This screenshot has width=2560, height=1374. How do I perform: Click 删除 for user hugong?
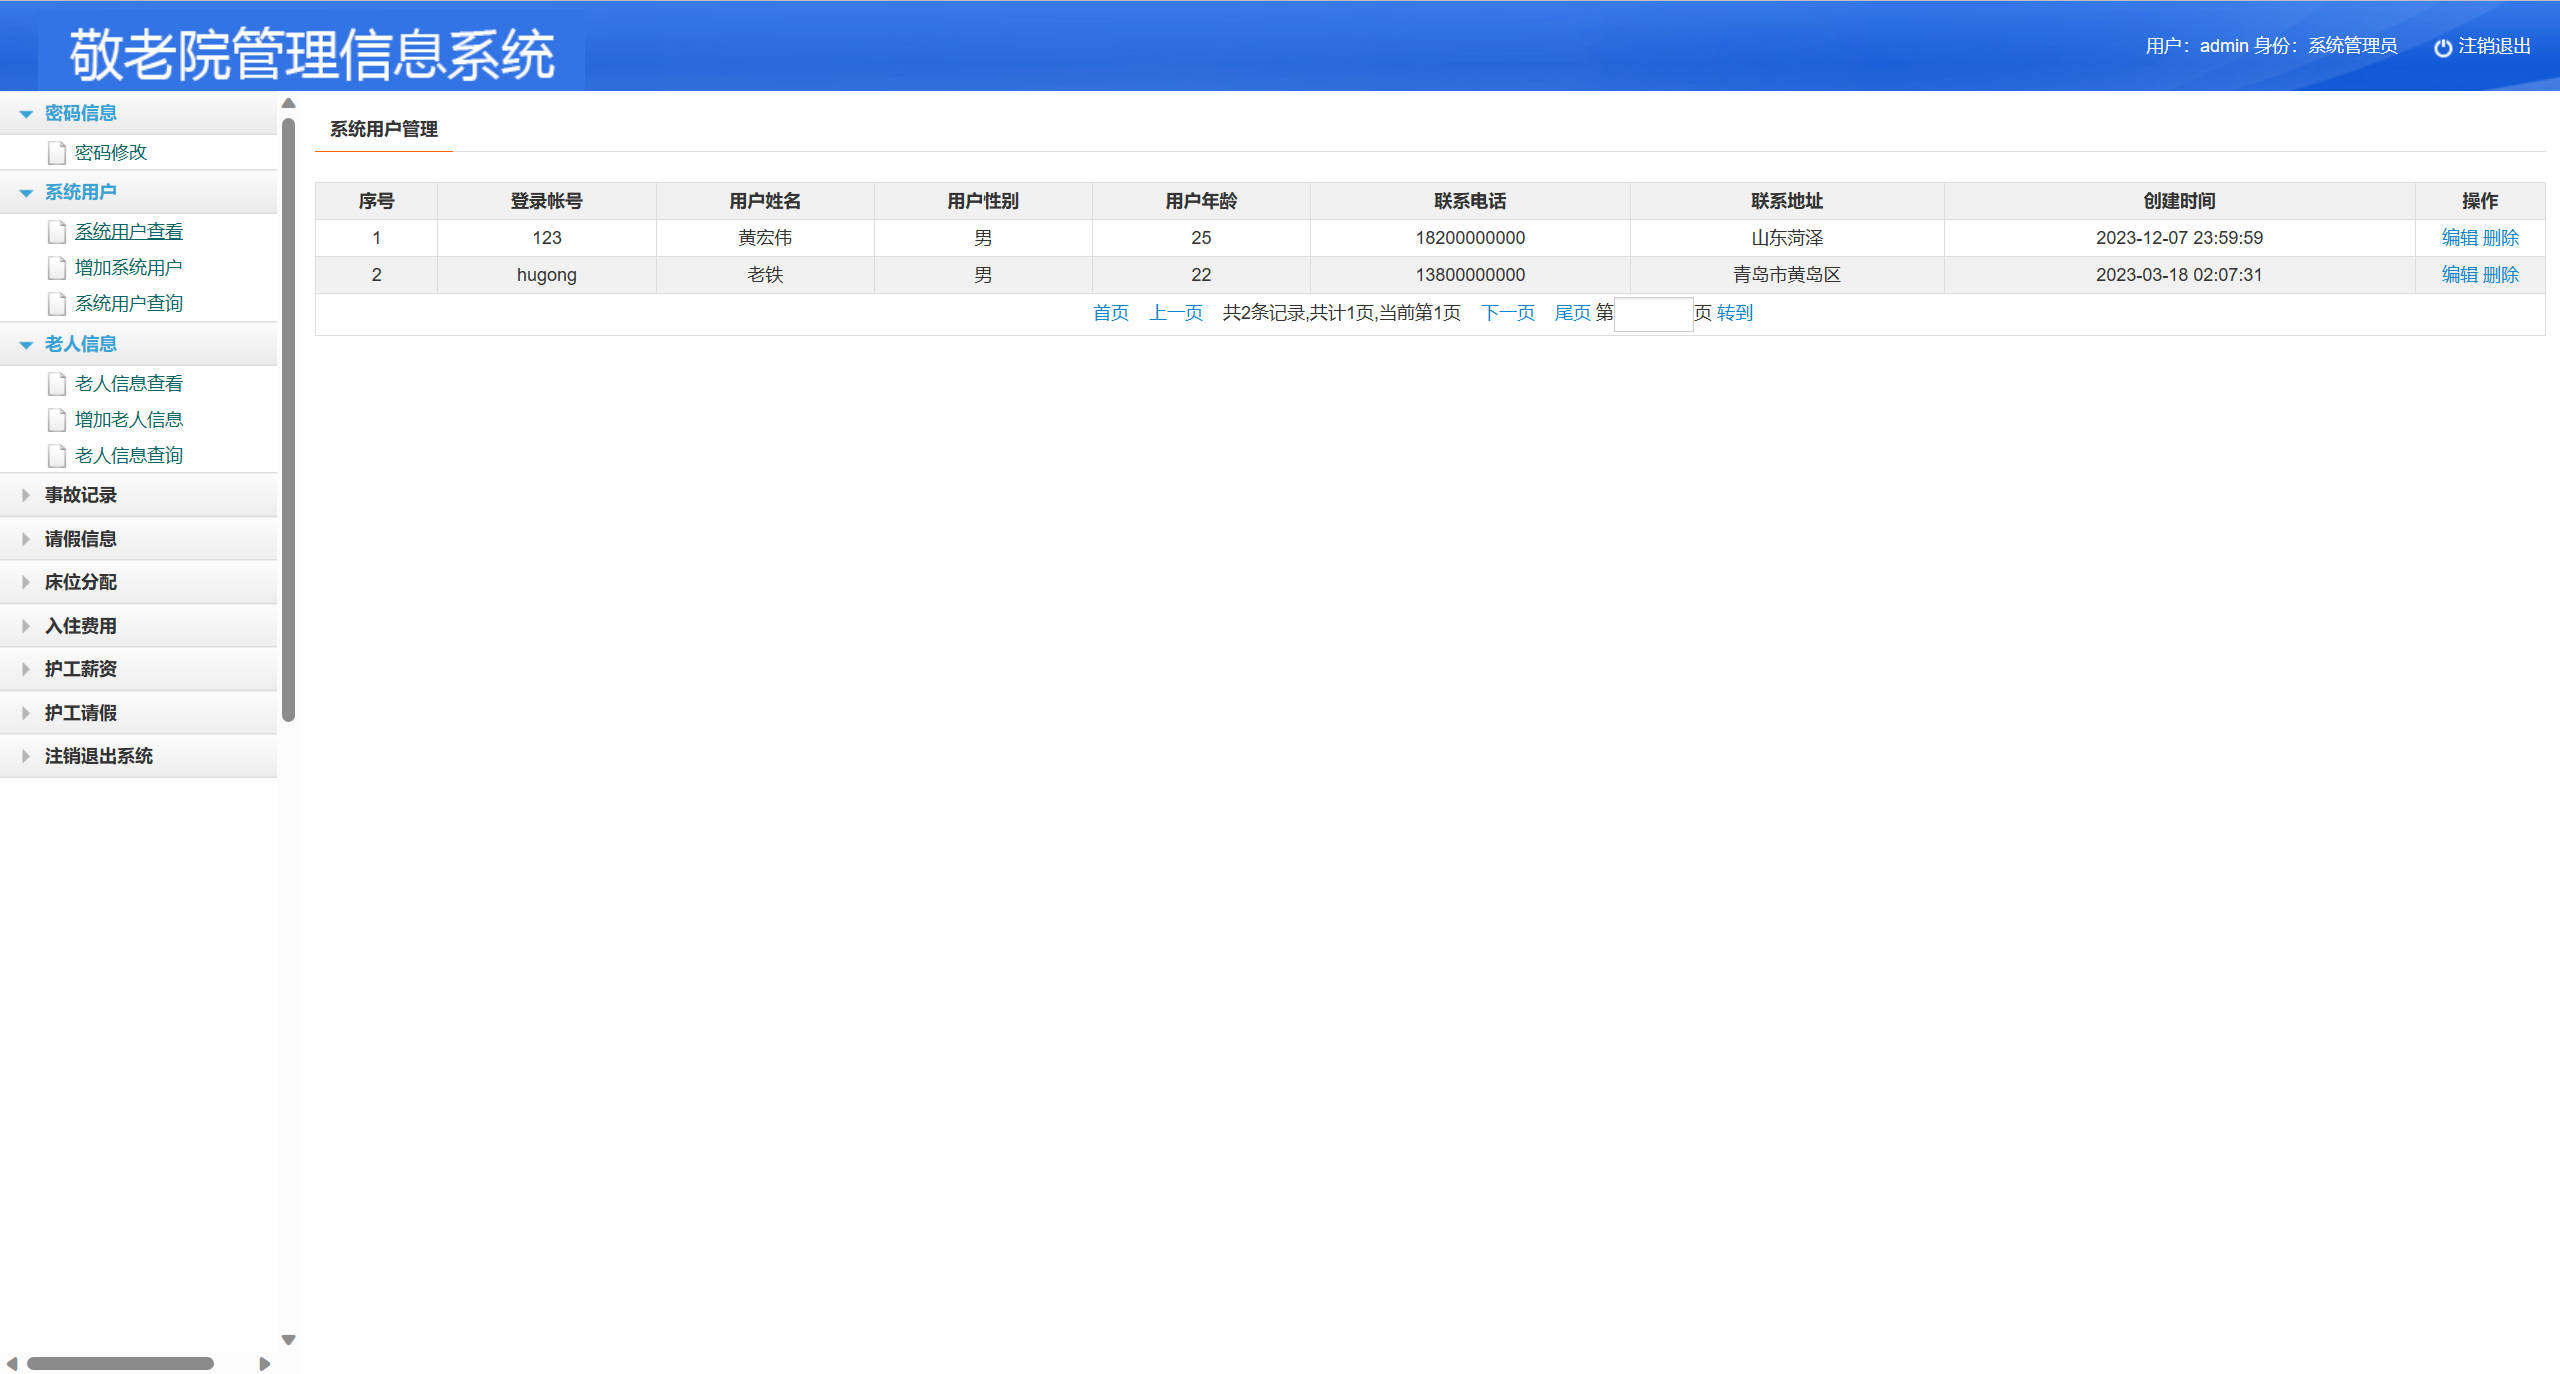tap(2501, 275)
